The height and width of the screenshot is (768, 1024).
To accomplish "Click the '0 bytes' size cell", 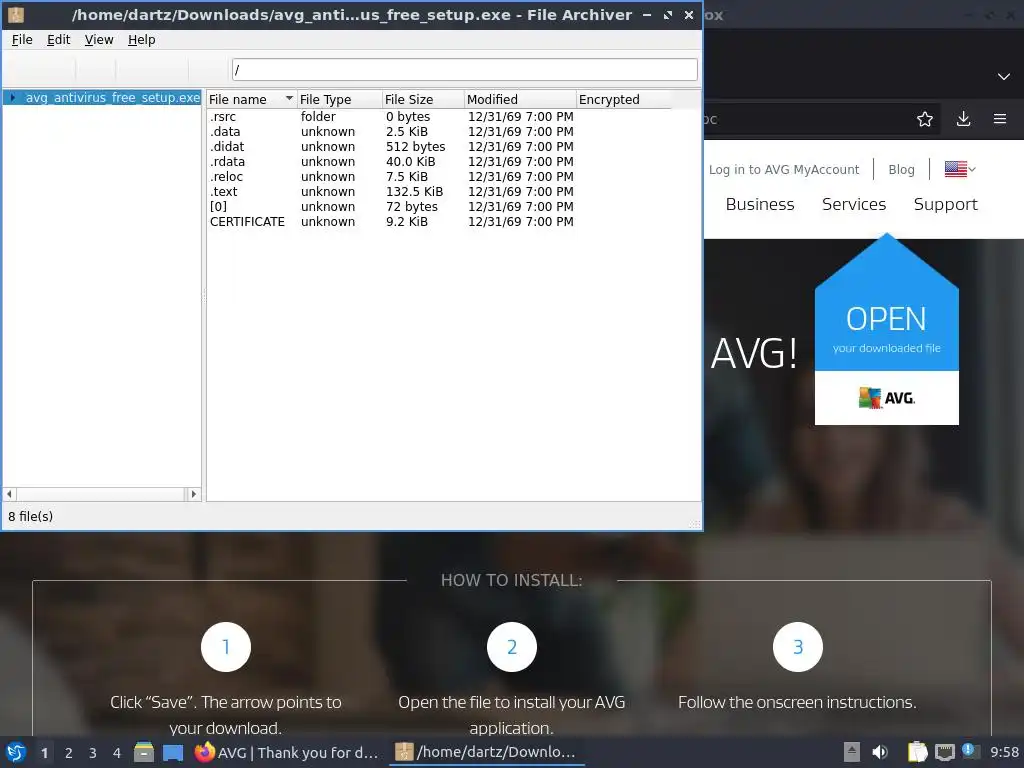I will 408,116.
